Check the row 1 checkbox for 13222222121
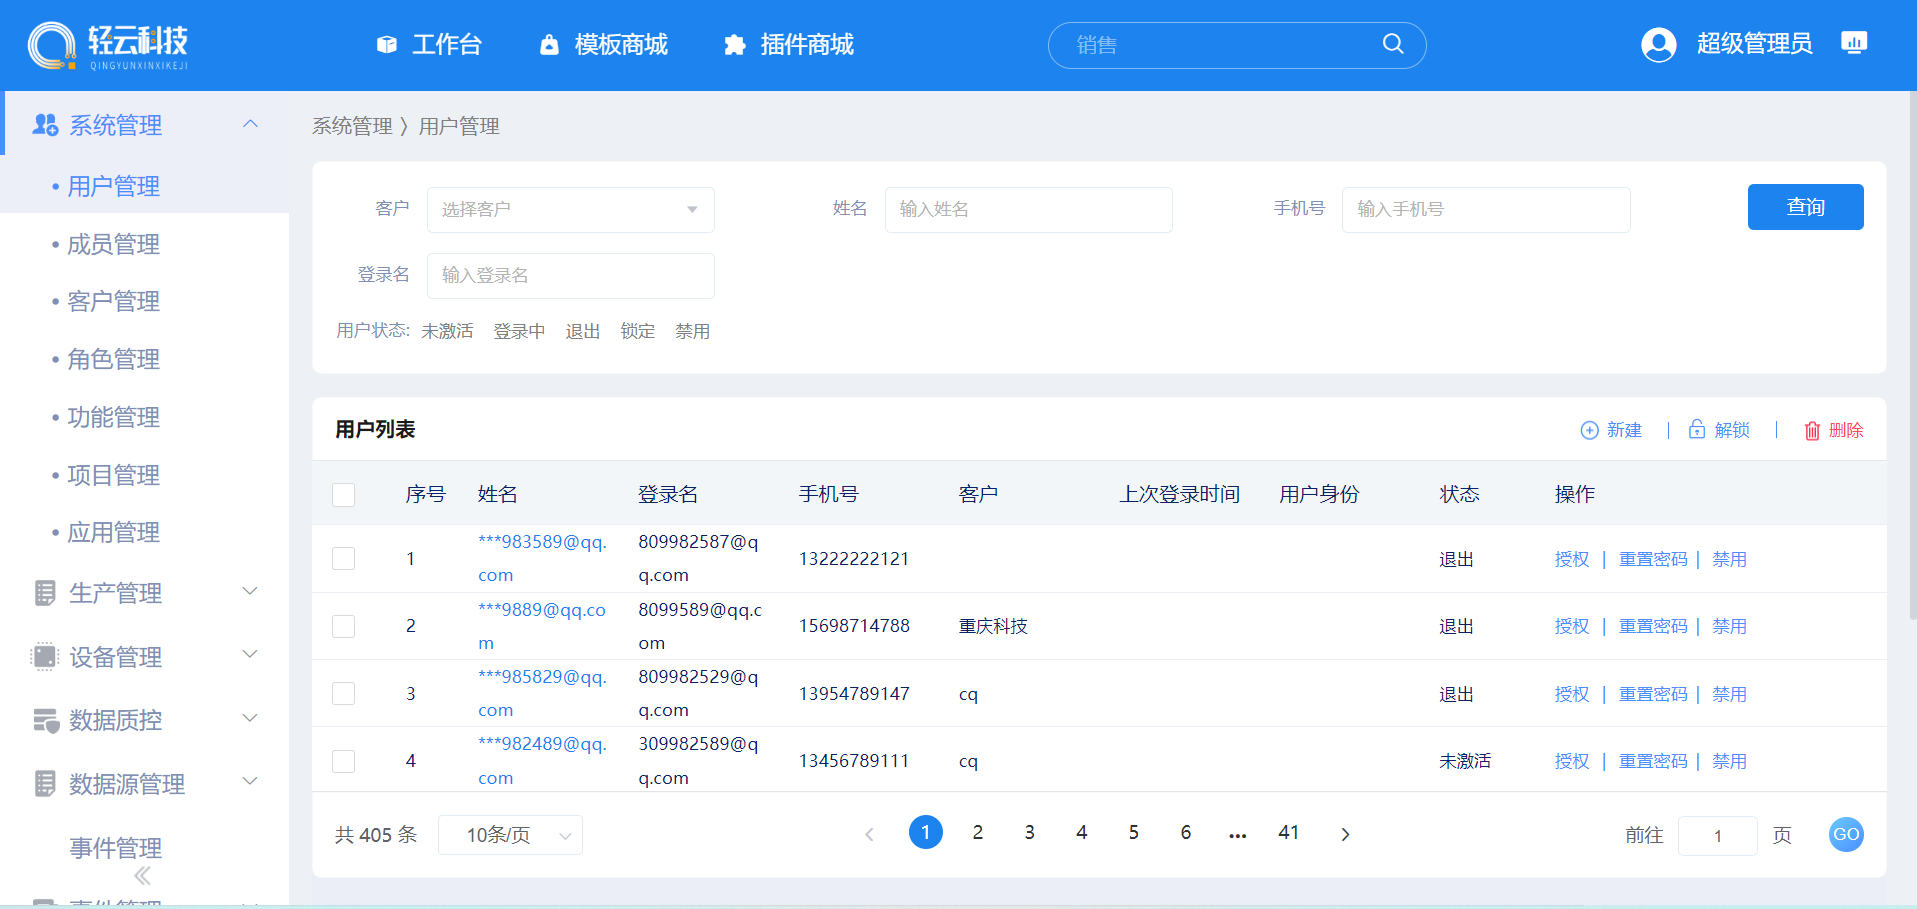Image resolution: width=1917 pixels, height=909 pixels. pos(344,558)
